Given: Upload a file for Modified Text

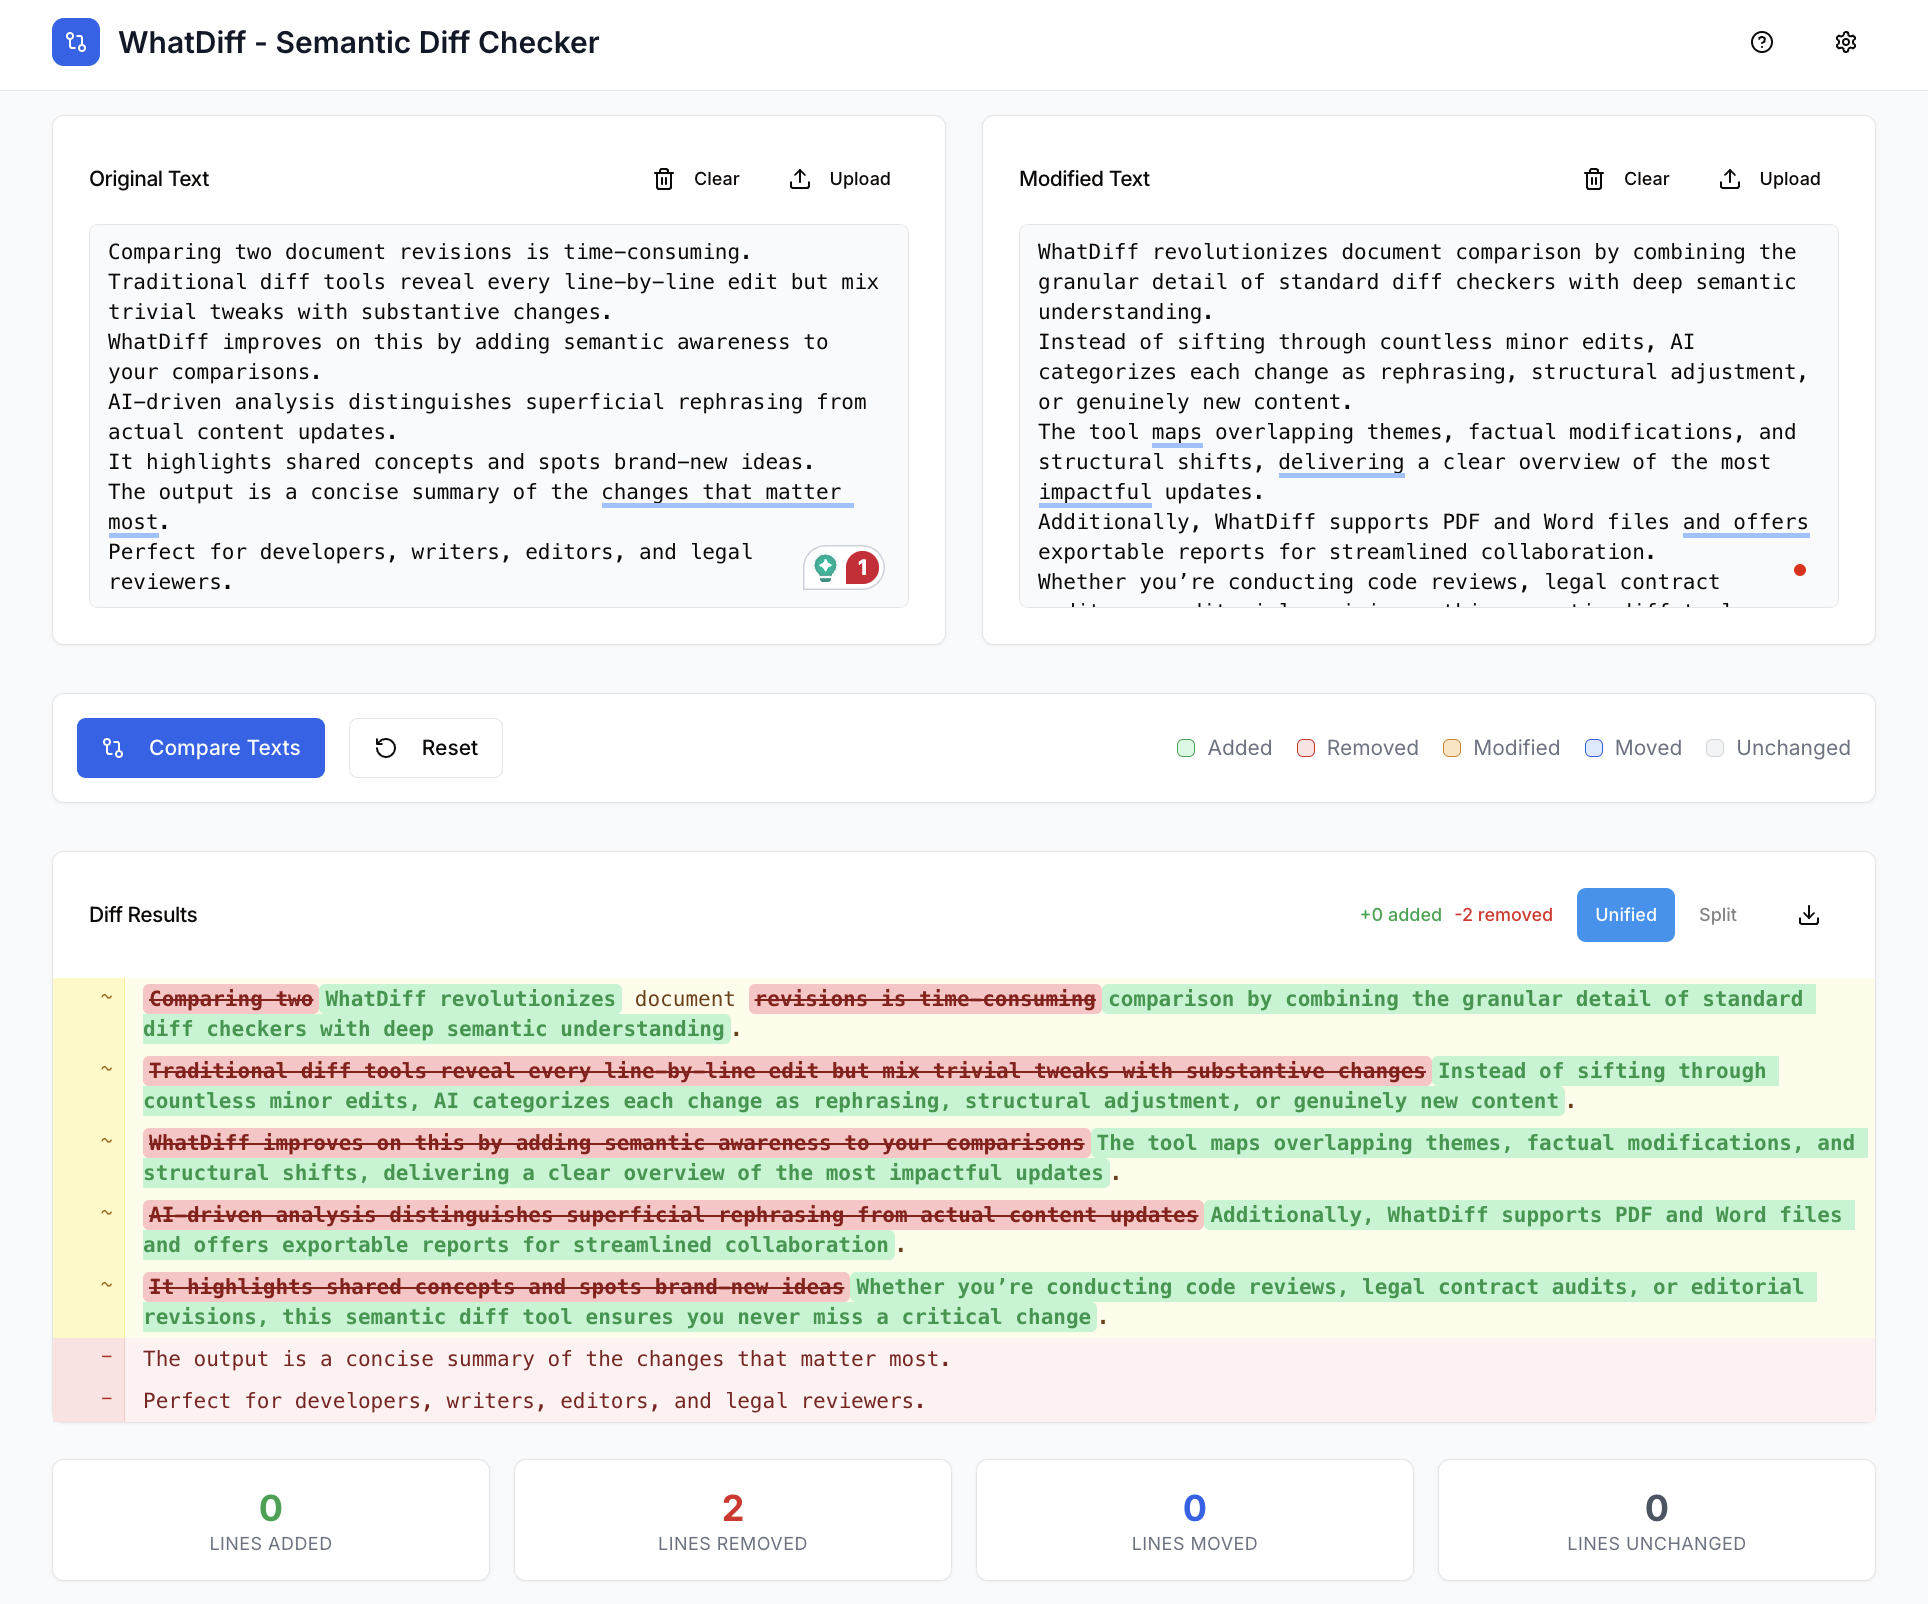Looking at the screenshot, I should (x=1770, y=179).
